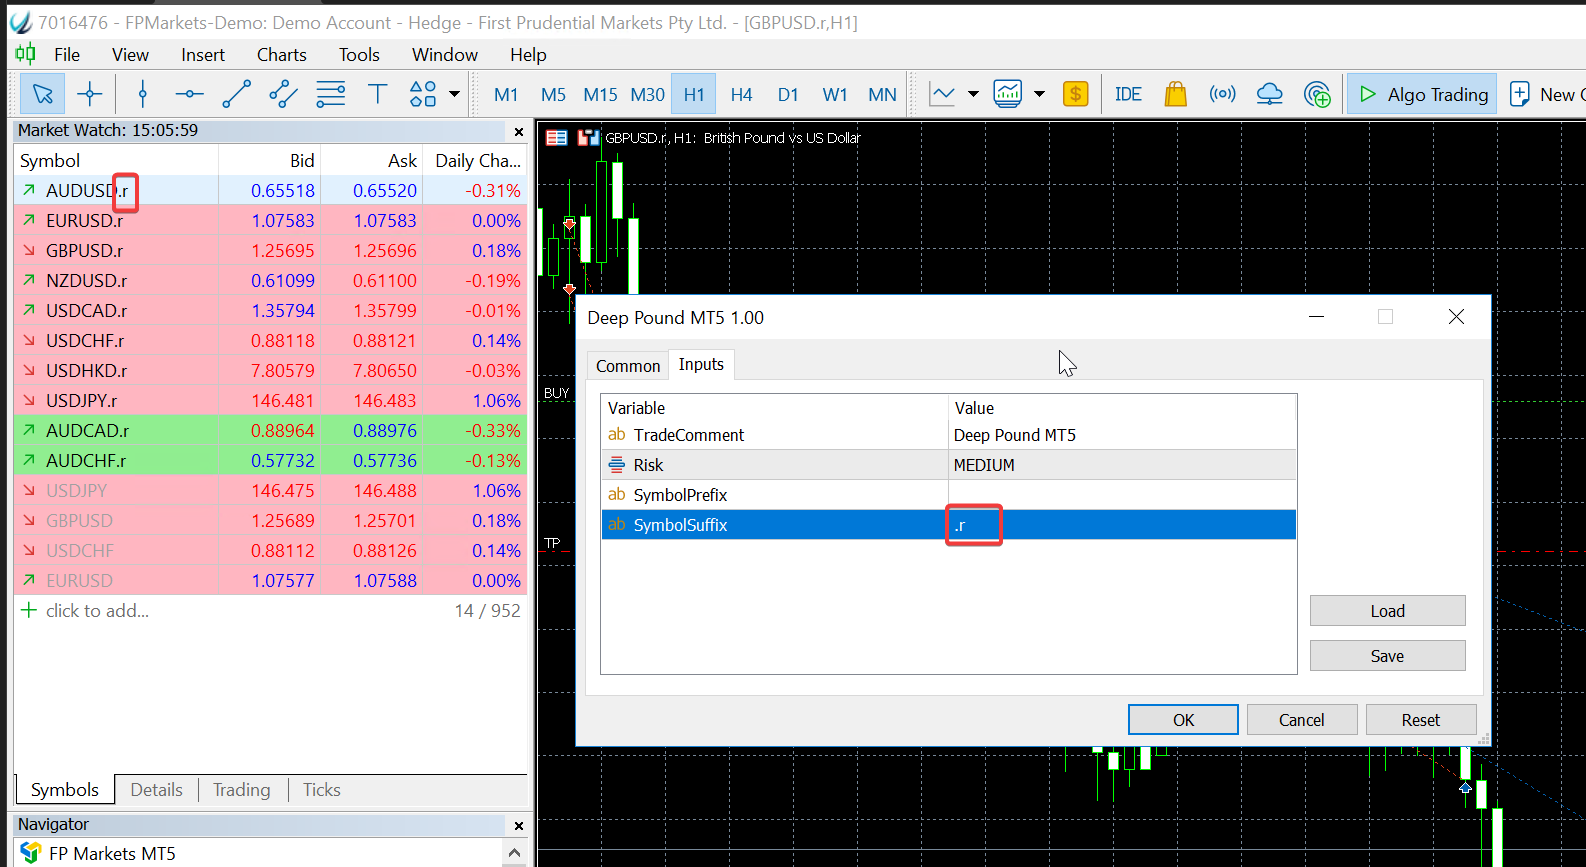Close the Market Watch panel
1586x867 pixels.
click(x=519, y=131)
